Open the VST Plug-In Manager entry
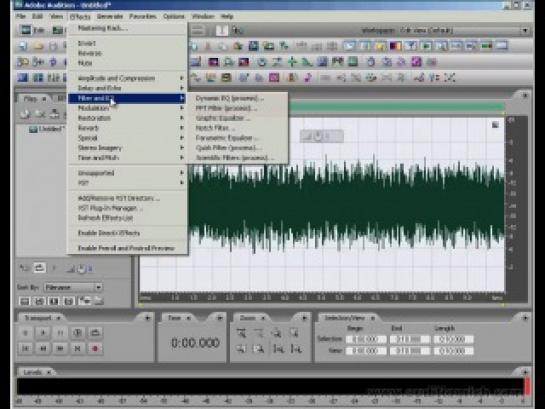The height and width of the screenshot is (409, 545). tap(127, 208)
